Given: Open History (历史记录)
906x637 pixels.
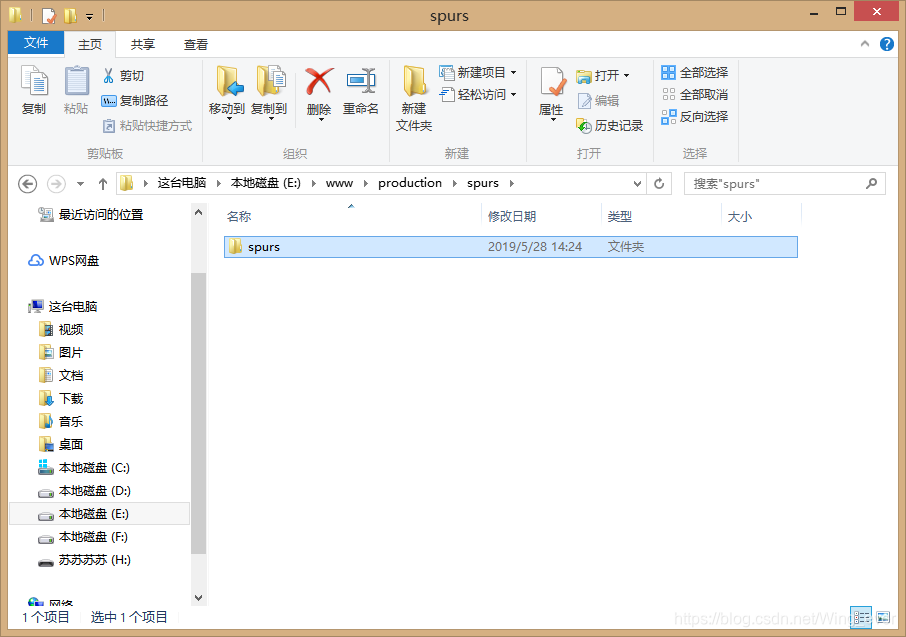Looking at the screenshot, I should pyautogui.click(x=610, y=125).
